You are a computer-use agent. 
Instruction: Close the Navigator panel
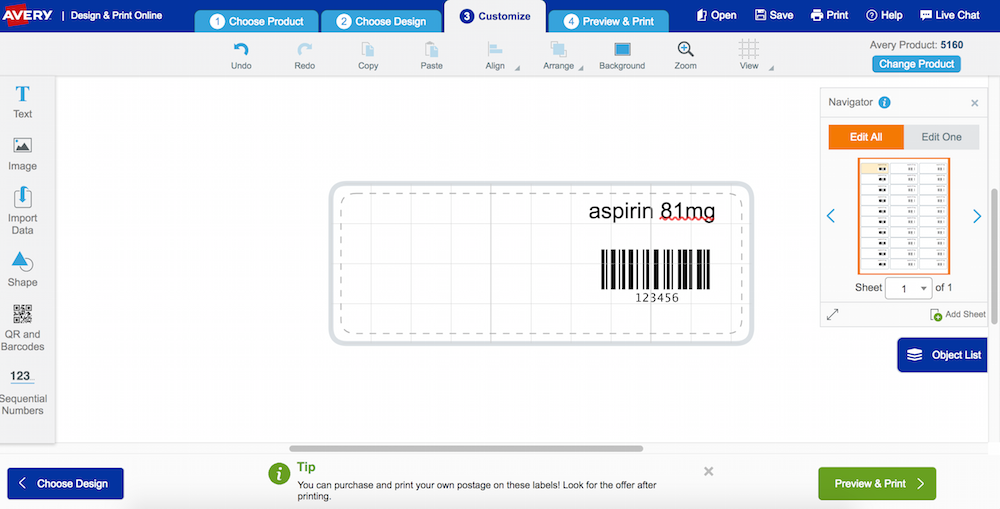point(974,103)
